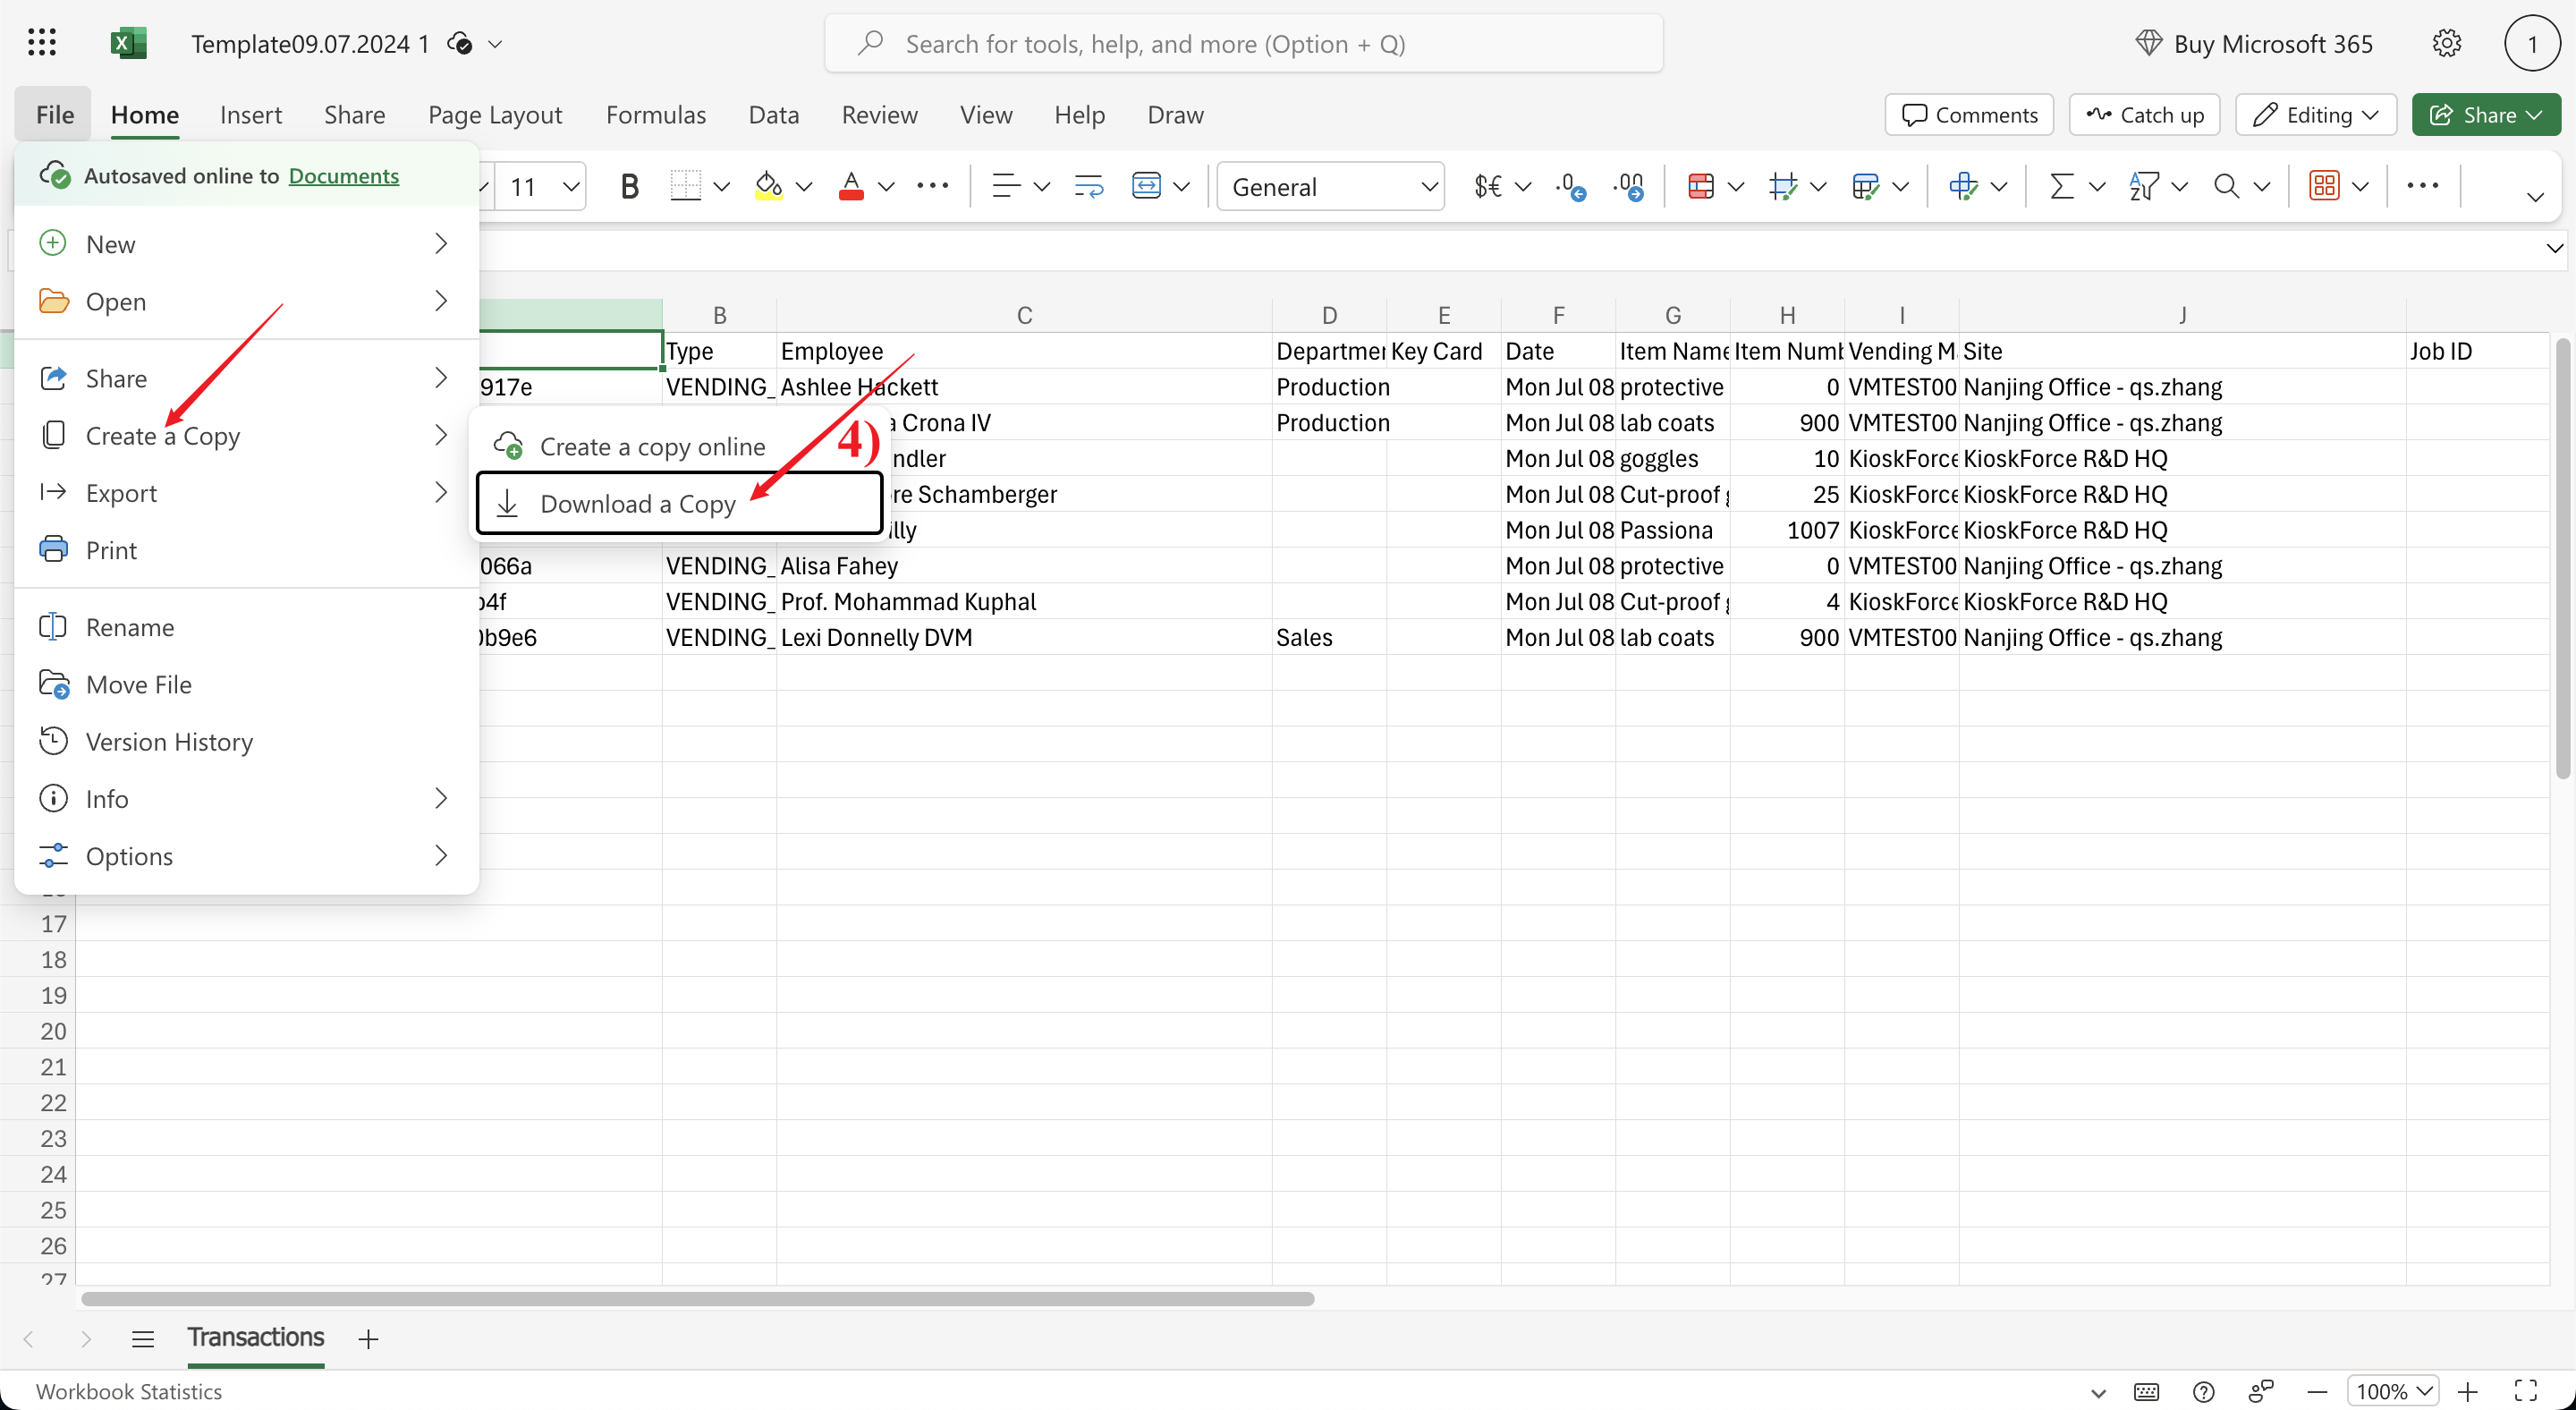Apply cell borders icon

[686, 186]
